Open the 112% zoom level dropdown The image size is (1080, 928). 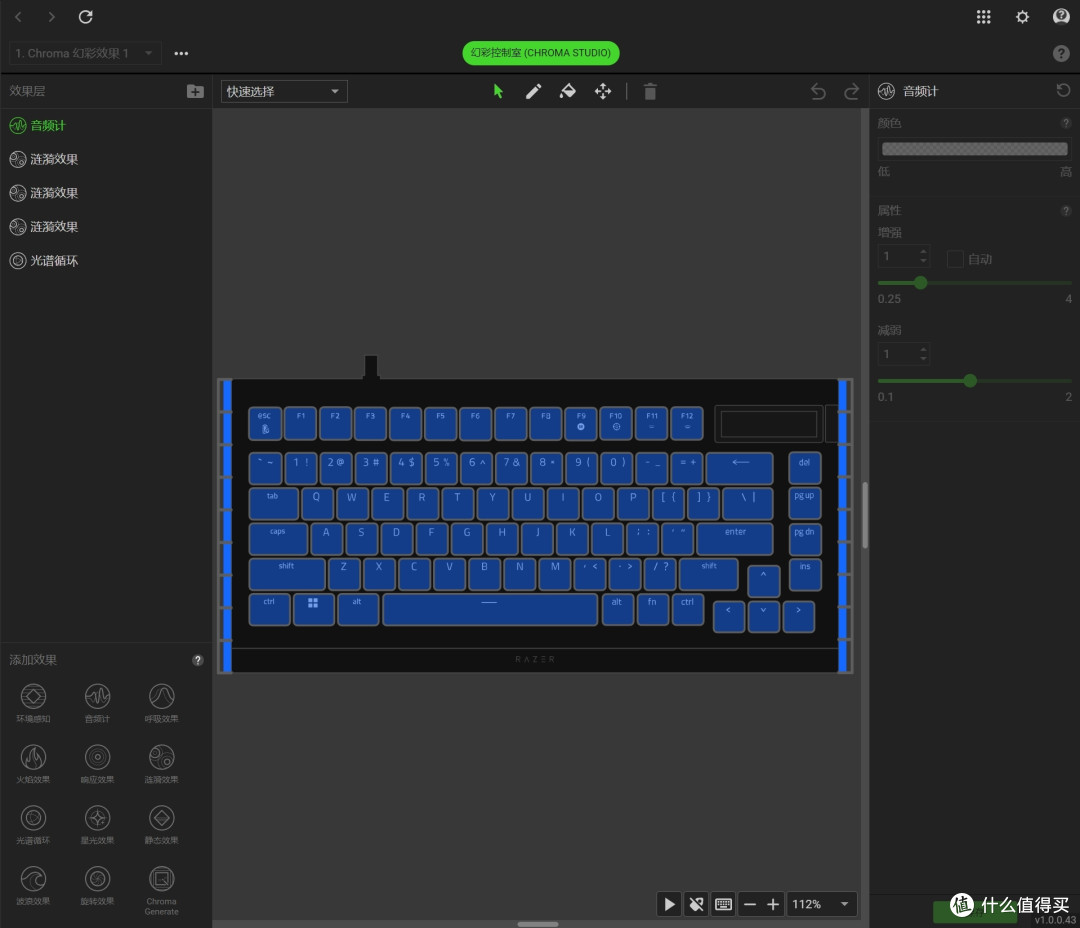coord(821,904)
